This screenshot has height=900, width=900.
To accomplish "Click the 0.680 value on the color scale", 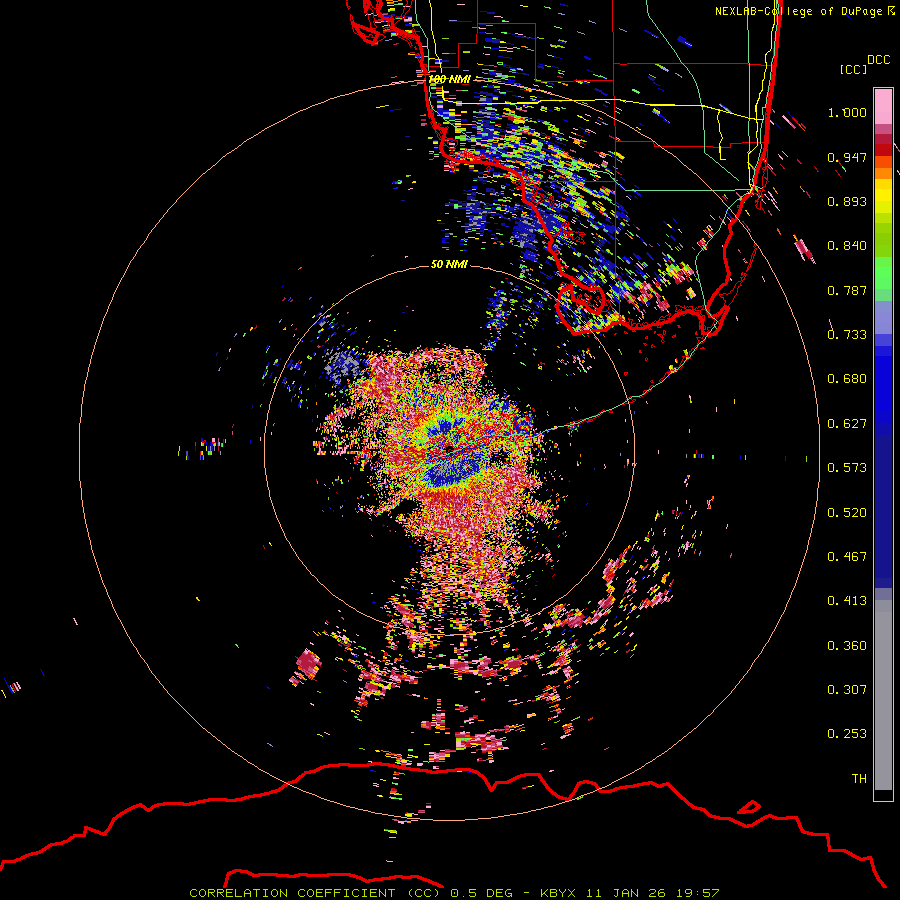I will tap(847, 379).
